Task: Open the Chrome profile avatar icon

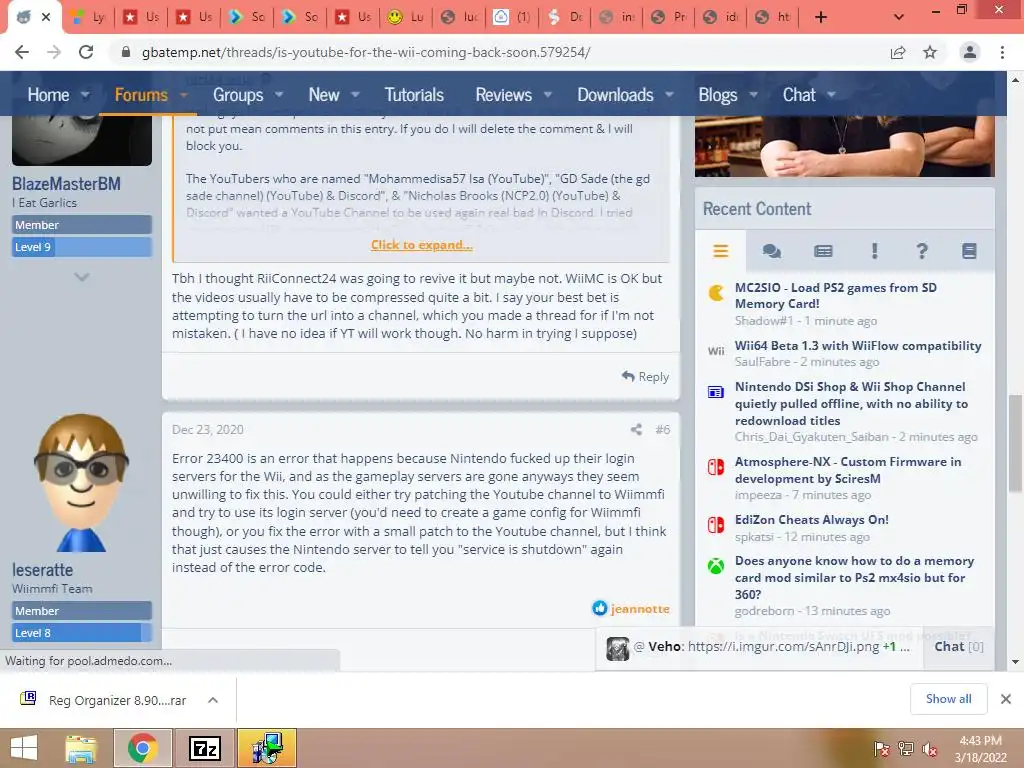Action: pyautogui.click(x=970, y=52)
